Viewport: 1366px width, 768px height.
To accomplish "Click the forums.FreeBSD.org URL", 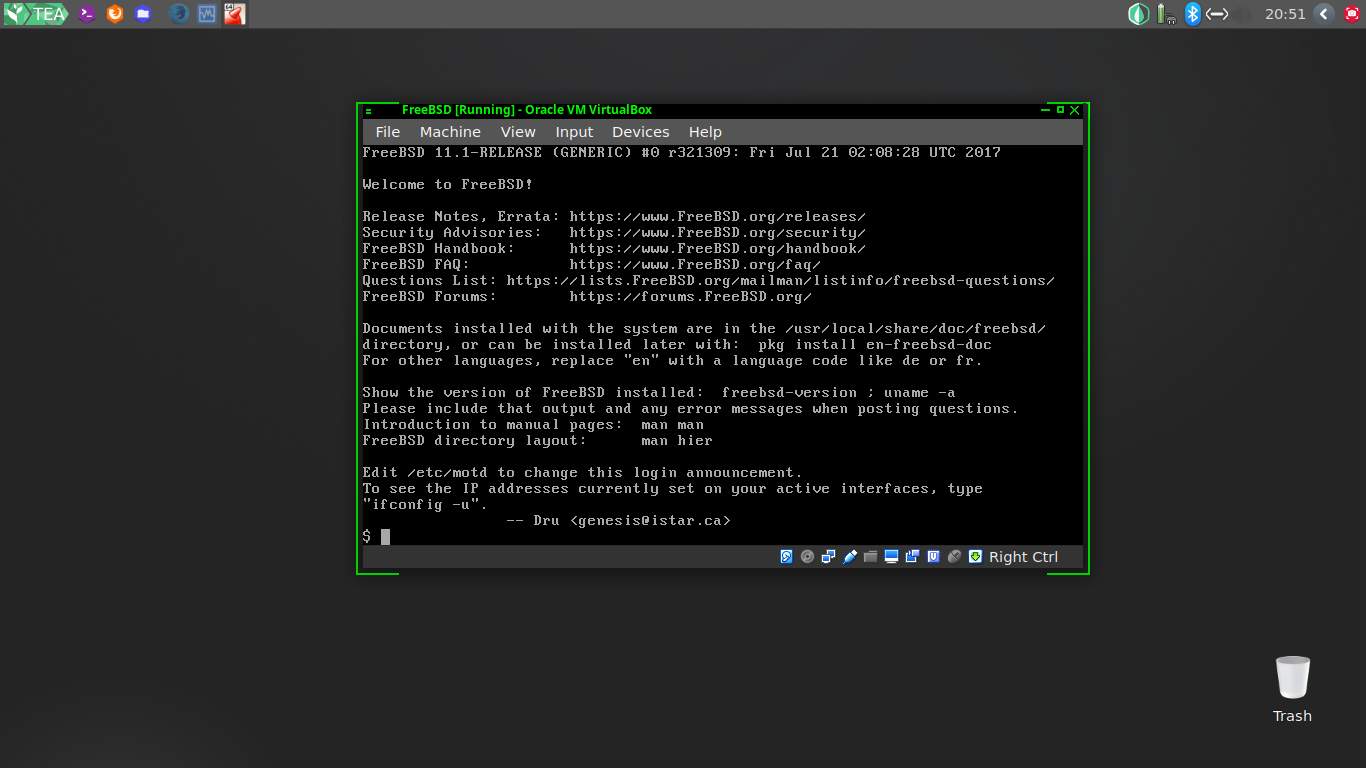I will click(x=690, y=296).
